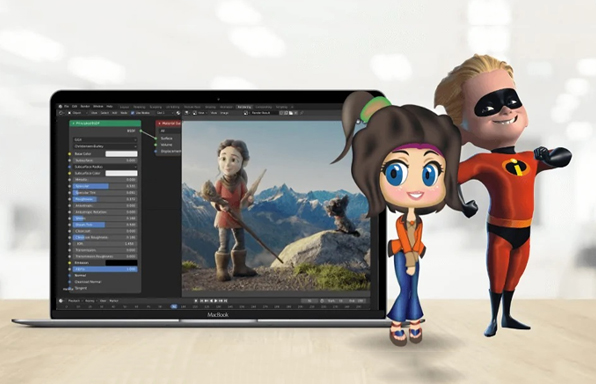
Task: Click the play animation button
Action: [x=216, y=301]
